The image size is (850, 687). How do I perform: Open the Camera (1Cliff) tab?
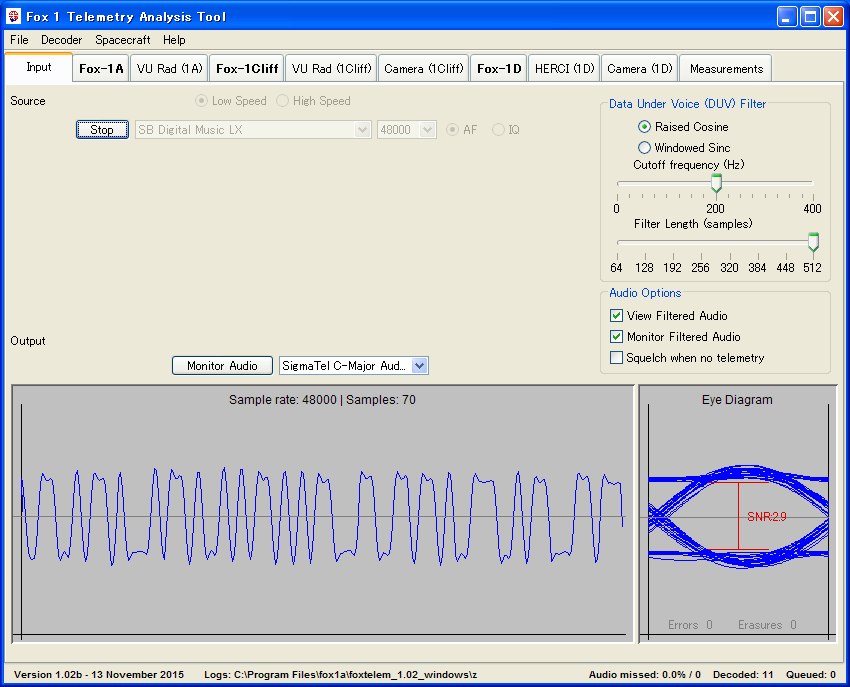(x=423, y=69)
